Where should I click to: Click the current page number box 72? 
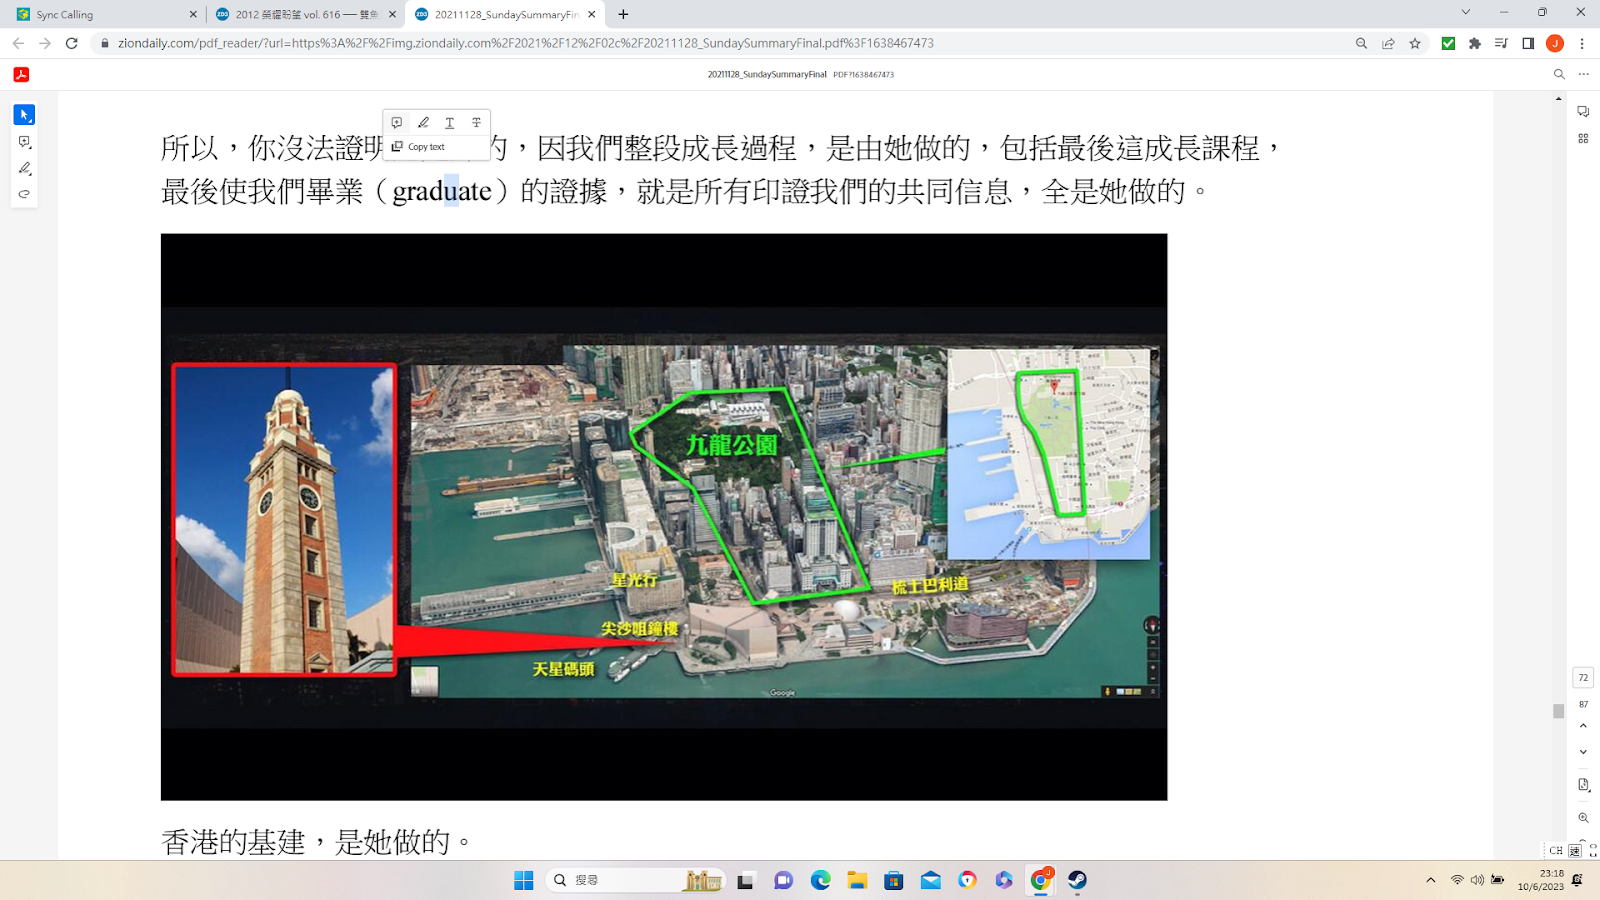pyautogui.click(x=1583, y=678)
